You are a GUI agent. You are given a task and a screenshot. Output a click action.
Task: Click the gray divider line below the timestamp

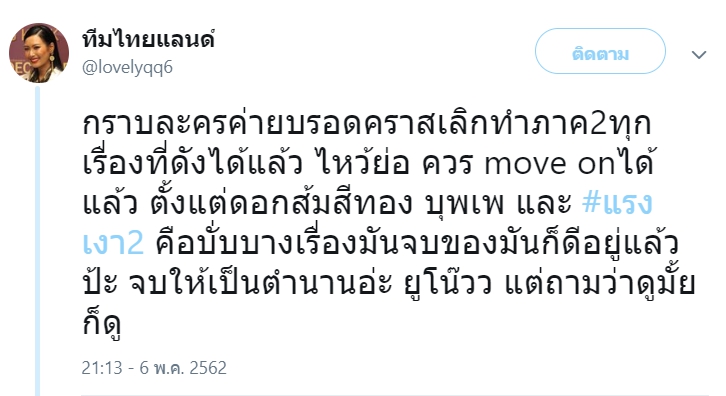395,395
